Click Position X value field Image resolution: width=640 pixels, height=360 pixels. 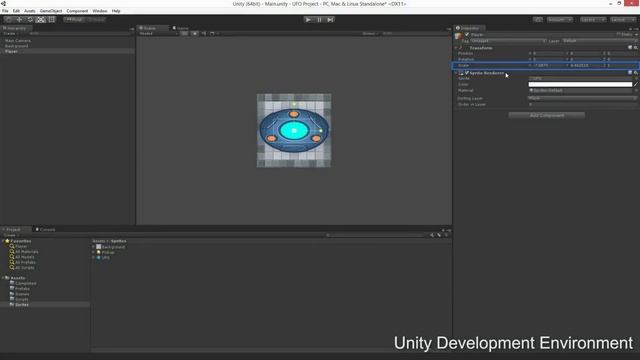pyautogui.click(x=549, y=53)
